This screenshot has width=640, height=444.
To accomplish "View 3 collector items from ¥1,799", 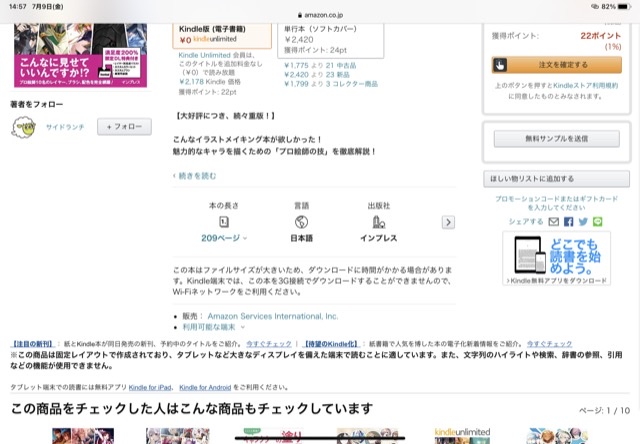I will (331, 84).
